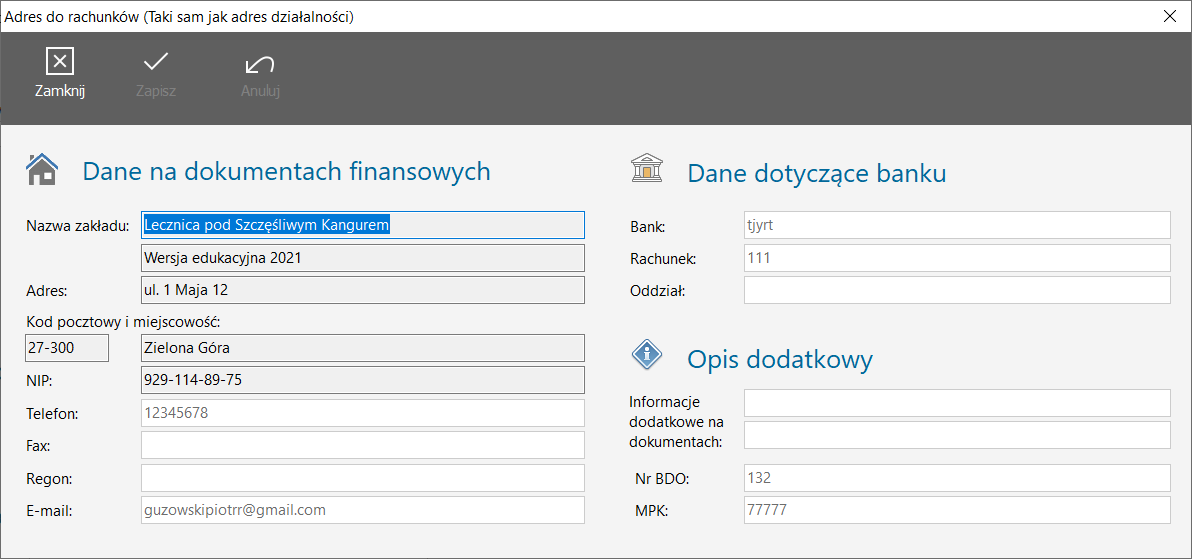
Task: Select the Nazwa zakładu field with Lecznica text
Action: [363, 225]
